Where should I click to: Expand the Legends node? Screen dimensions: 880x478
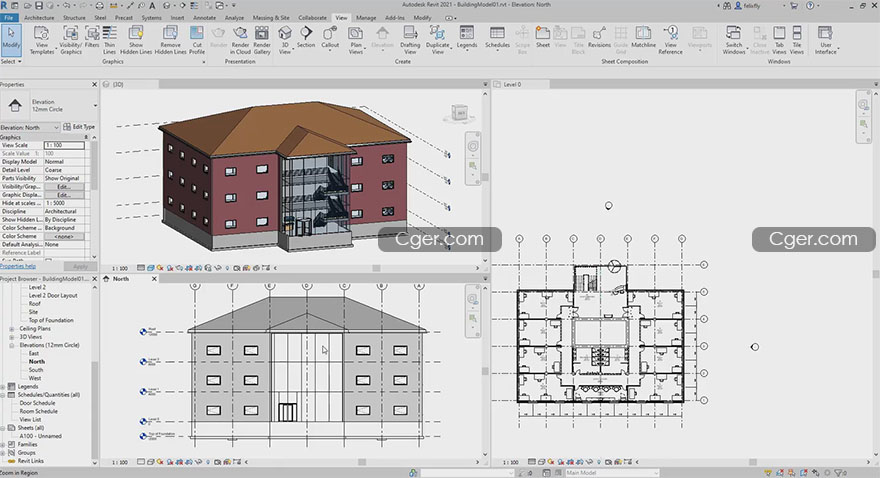(3, 387)
